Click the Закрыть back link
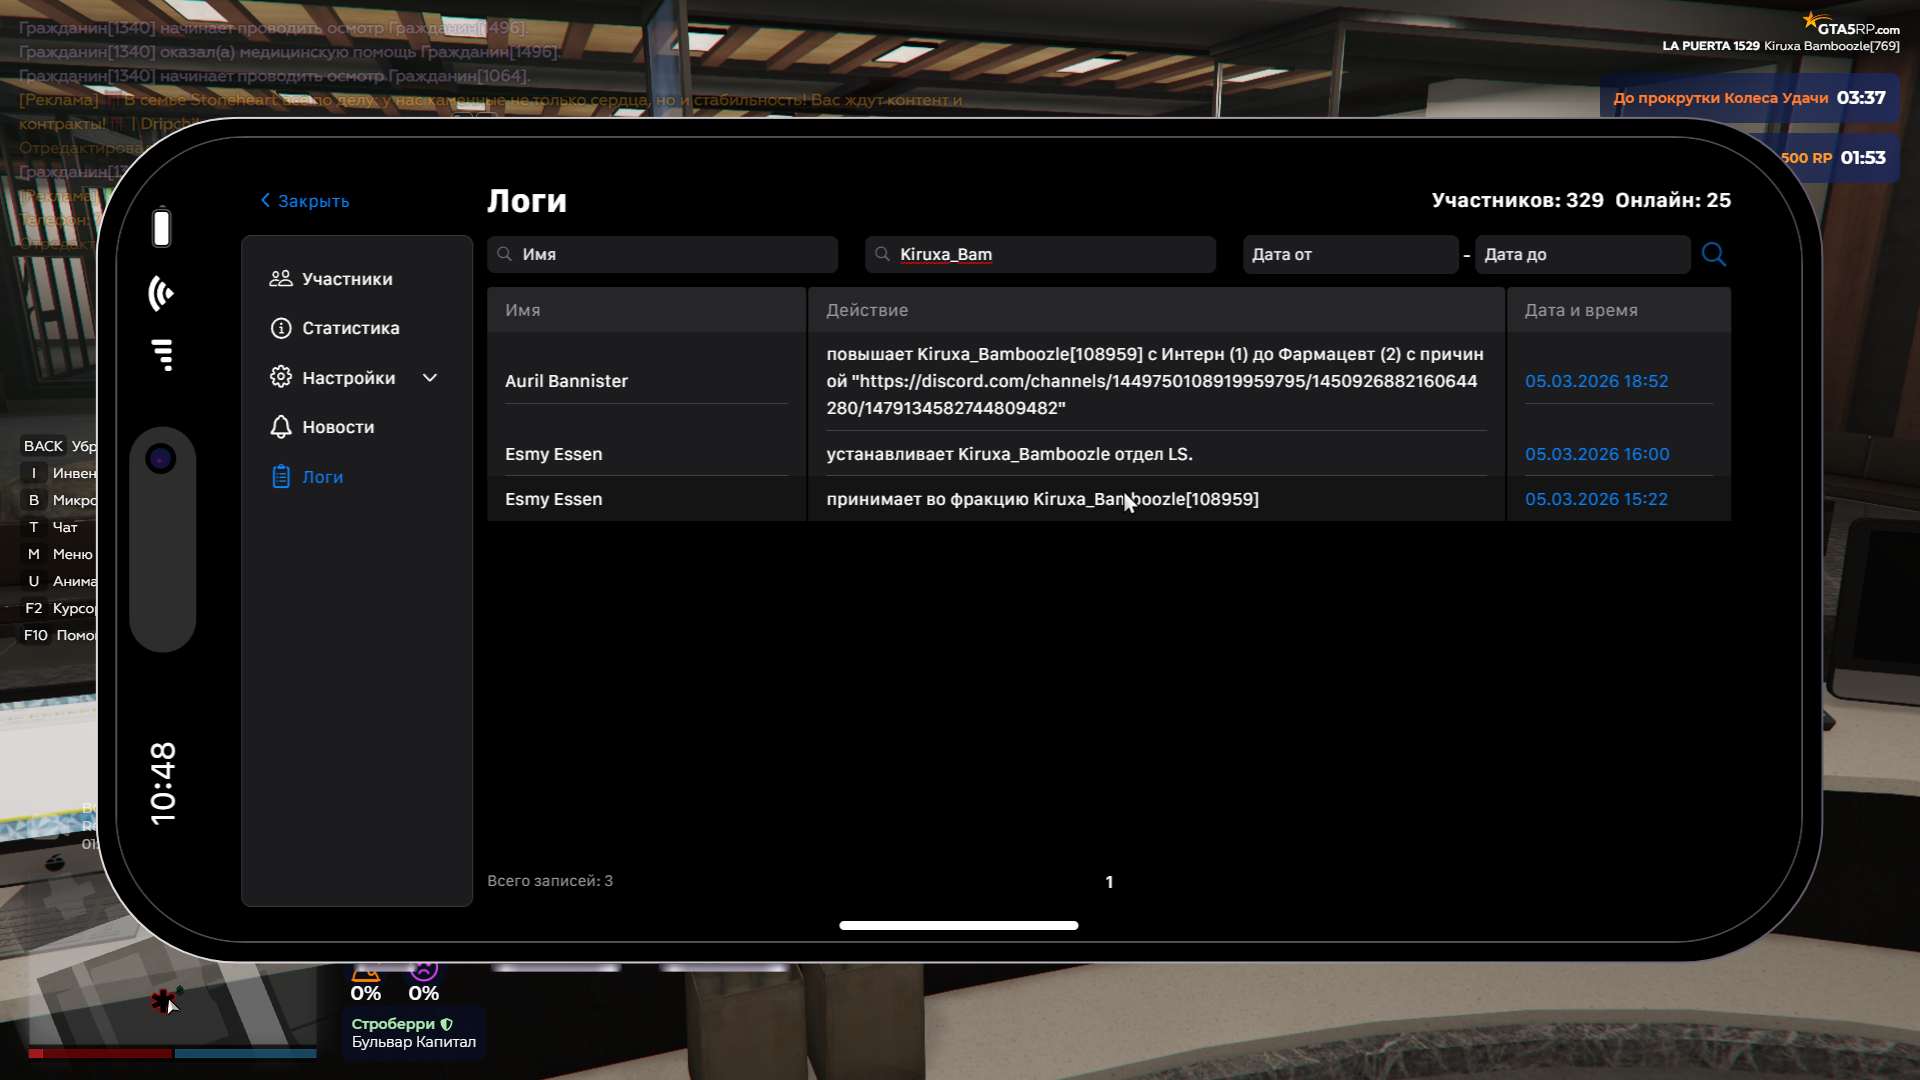Screen dimensions: 1920x1080 click(x=305, y=201)
